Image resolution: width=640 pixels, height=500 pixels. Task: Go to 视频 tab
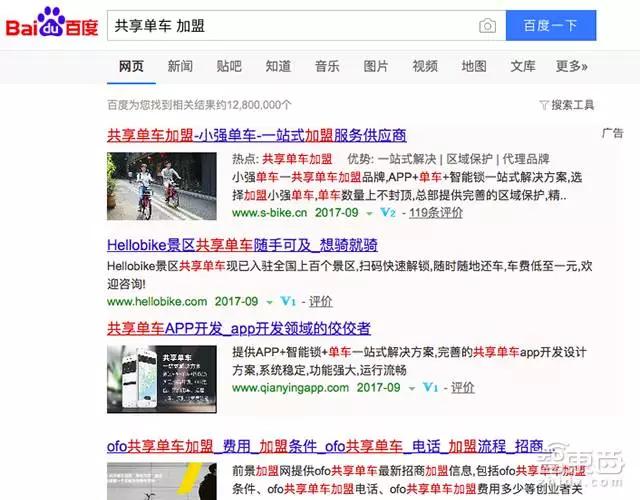pos(425,66)
